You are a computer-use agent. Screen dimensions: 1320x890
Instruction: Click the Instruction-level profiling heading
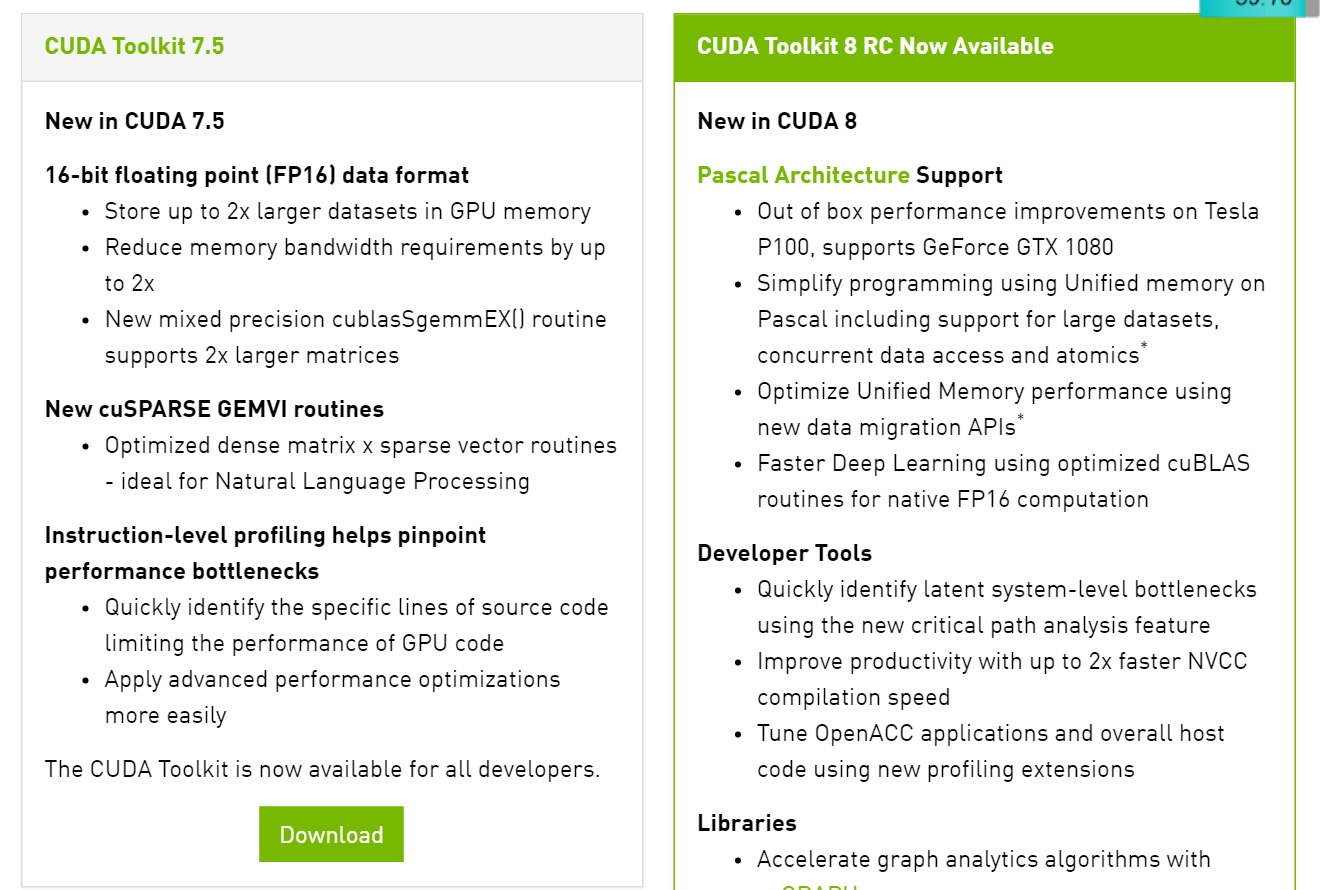(x=265, y=553)
